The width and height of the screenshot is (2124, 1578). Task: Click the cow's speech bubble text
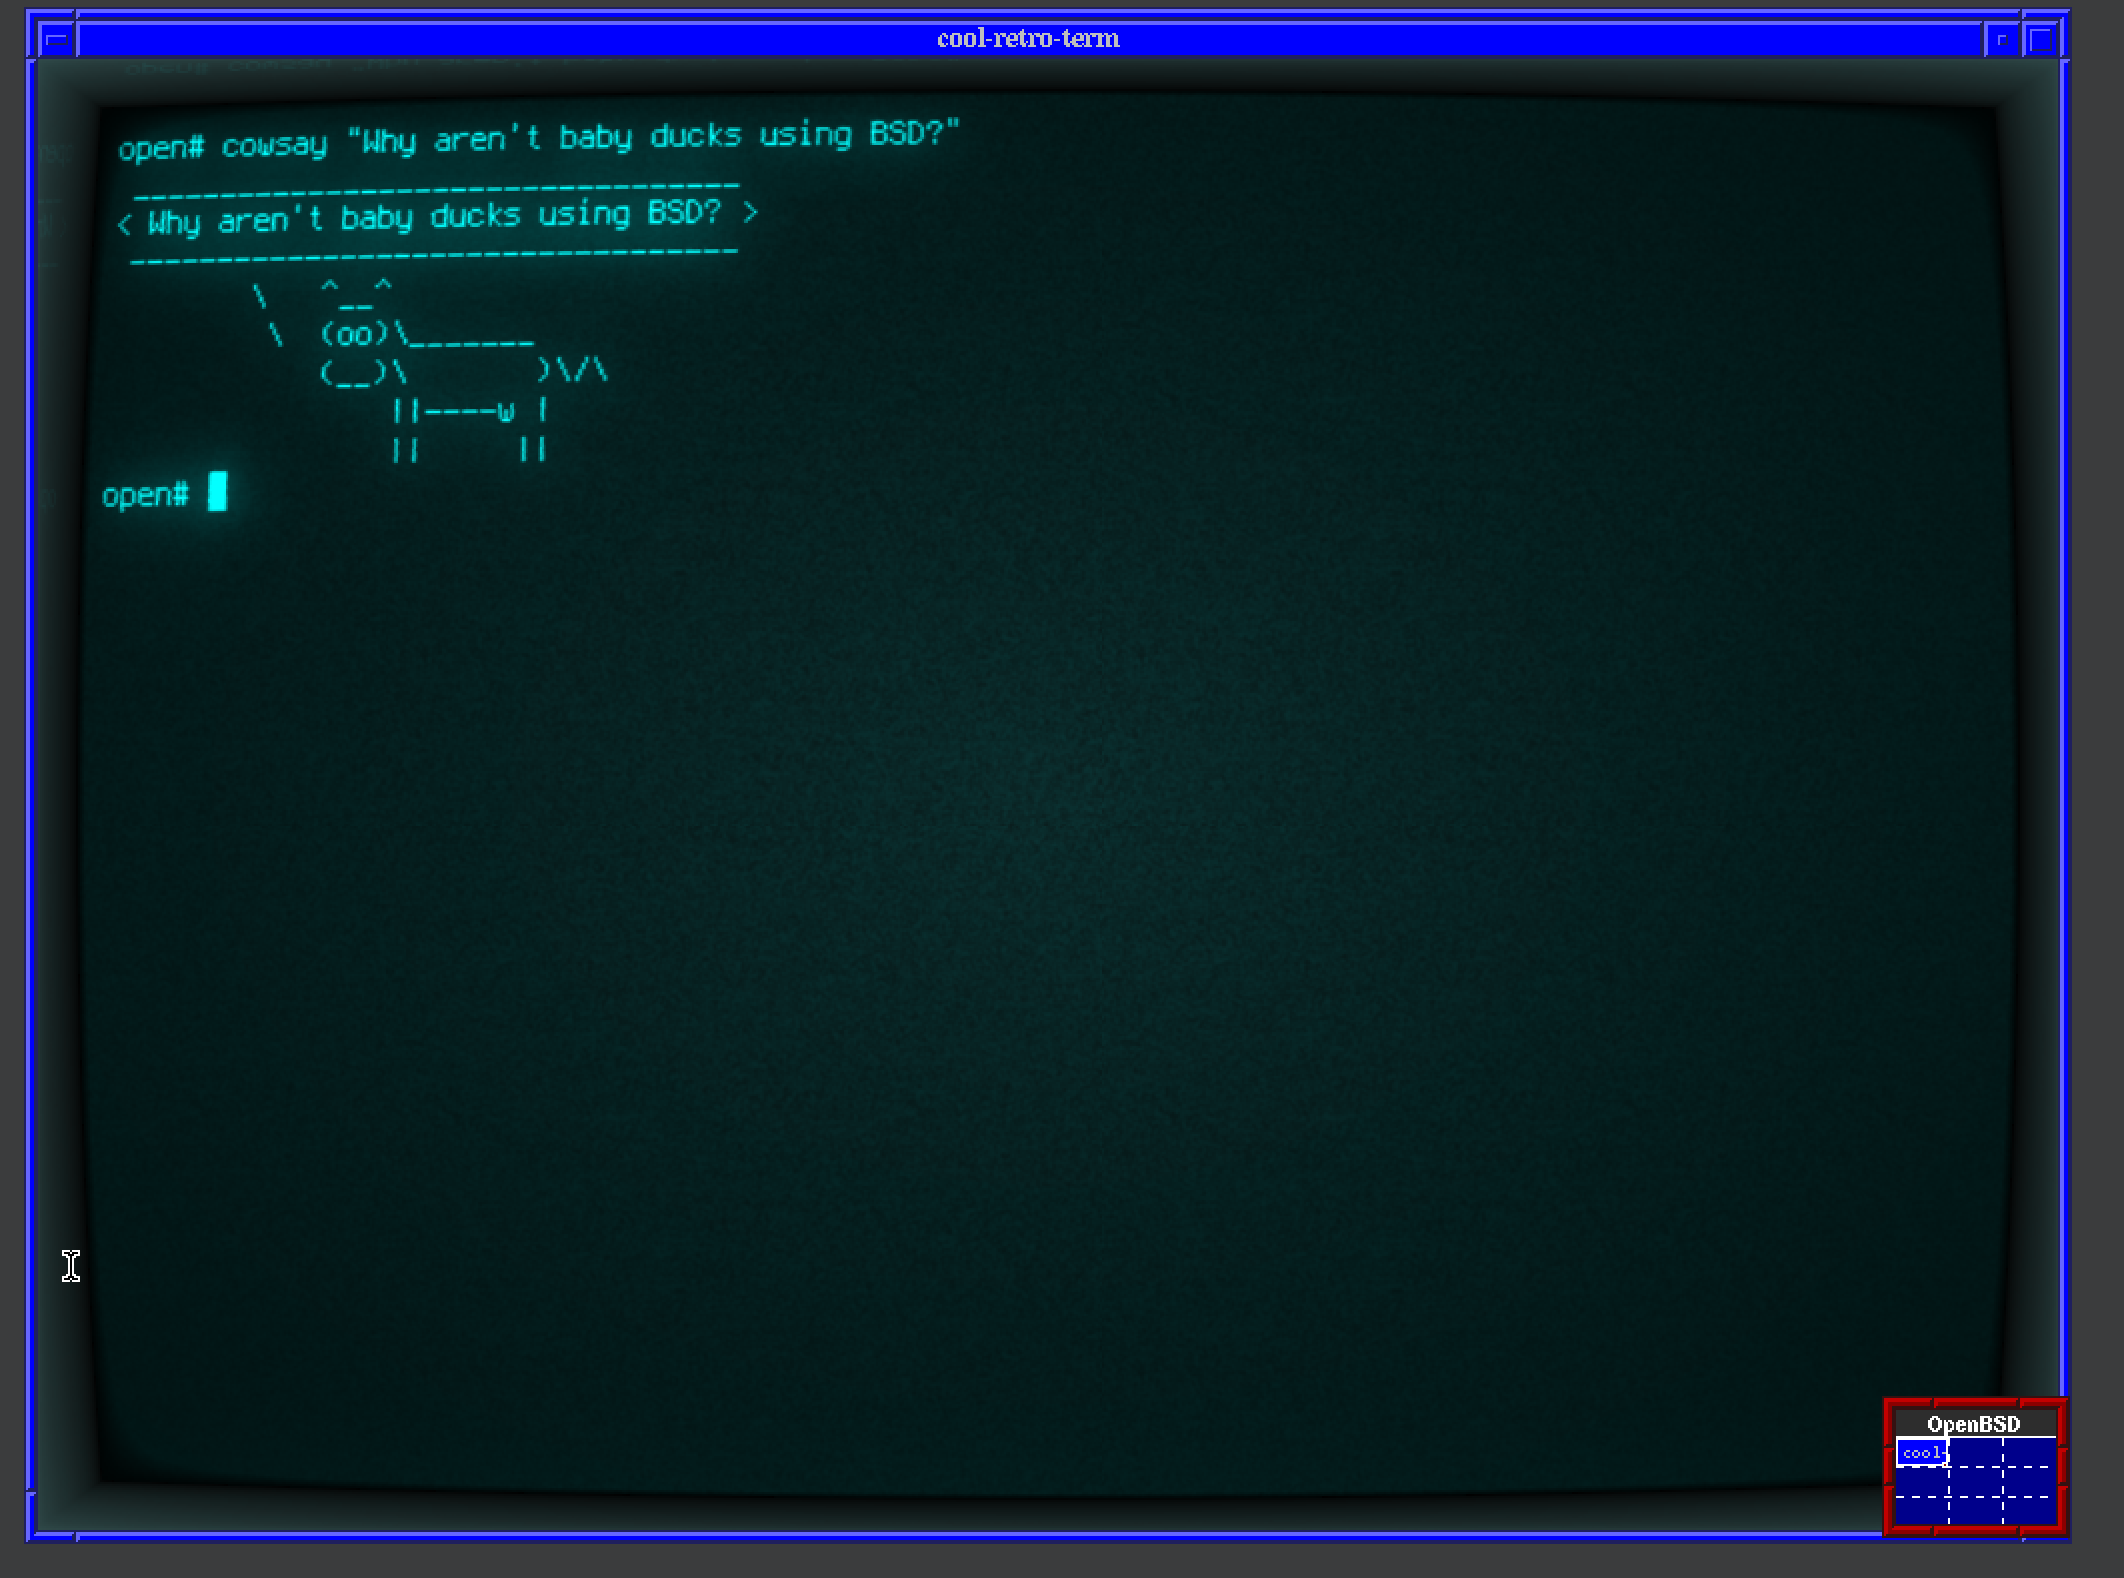click(434, 217)
